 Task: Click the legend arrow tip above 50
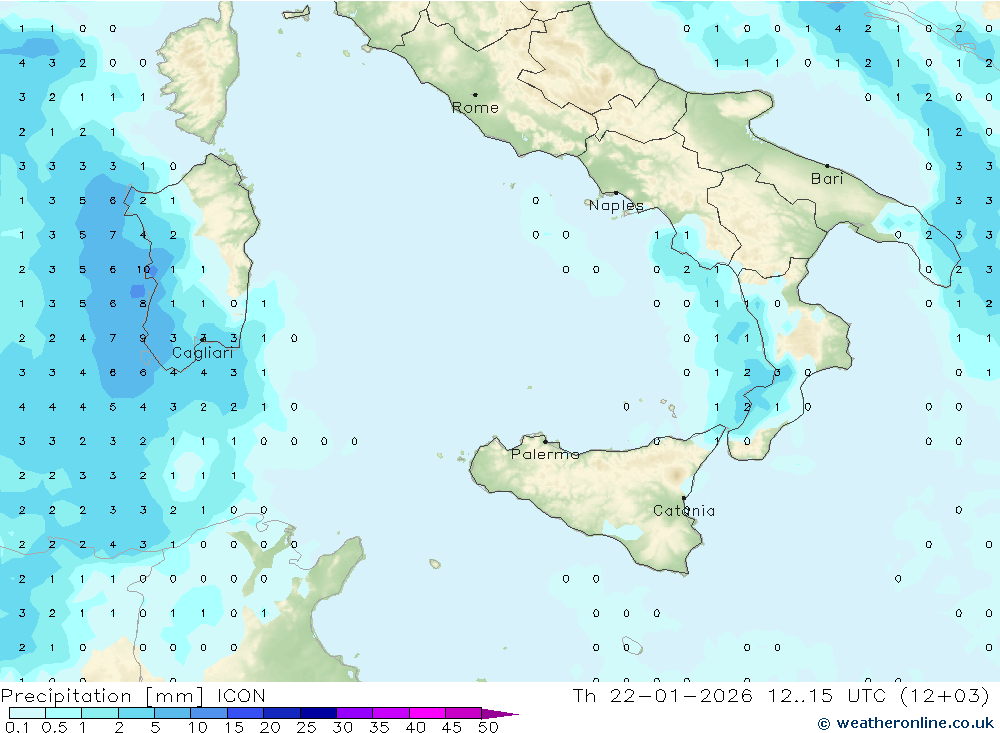click(500, 714)
